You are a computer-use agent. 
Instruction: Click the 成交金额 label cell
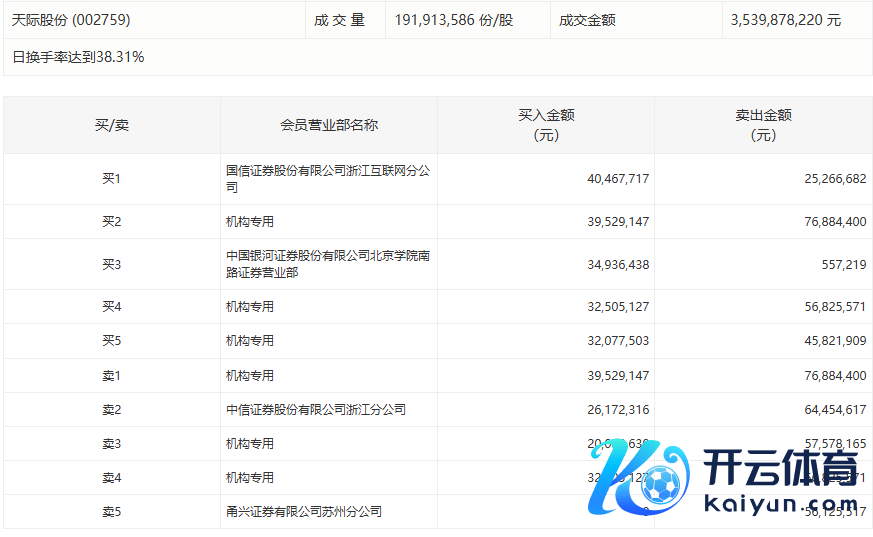click(587, 20)
